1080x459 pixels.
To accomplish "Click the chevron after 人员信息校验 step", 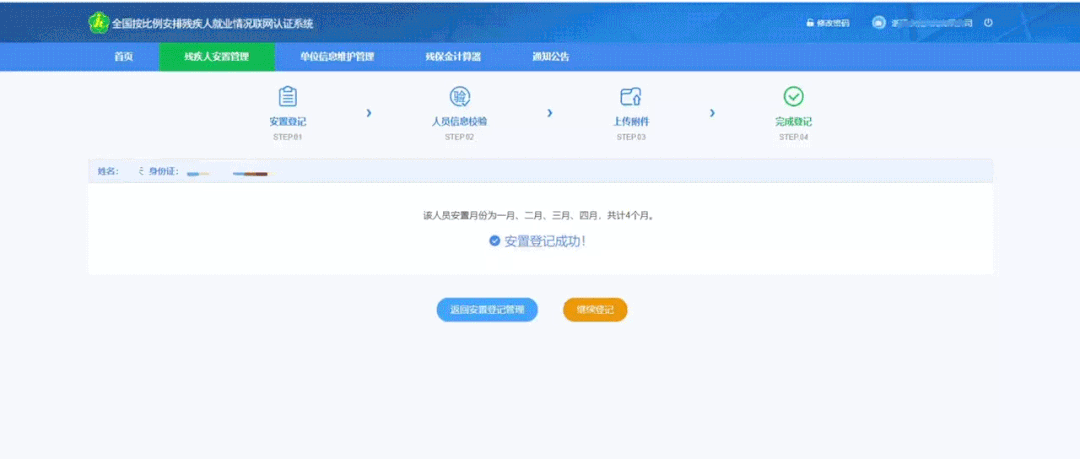I will [549, 113].
